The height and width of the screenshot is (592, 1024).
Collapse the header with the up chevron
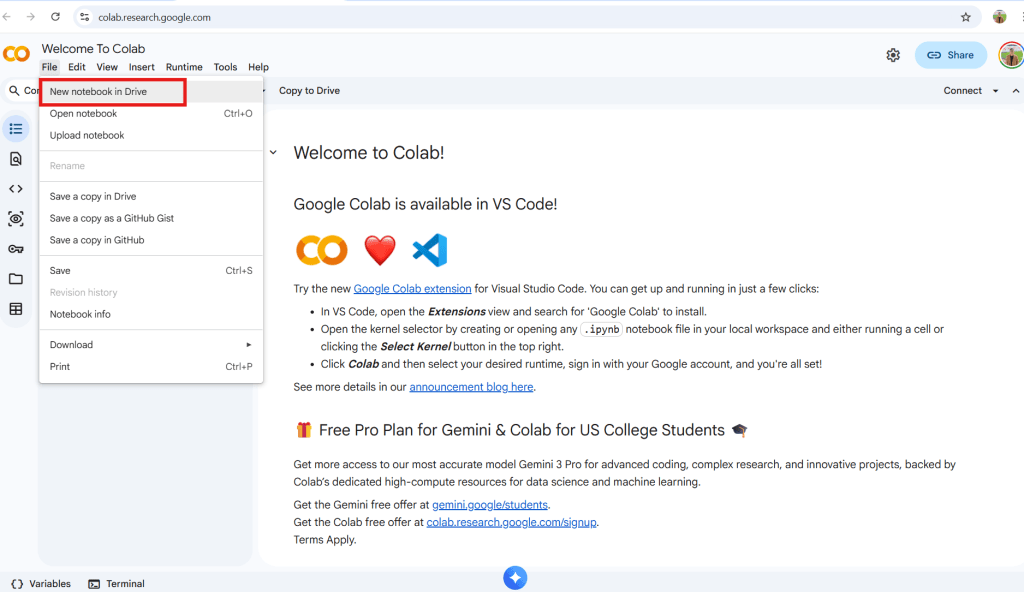1016,91
